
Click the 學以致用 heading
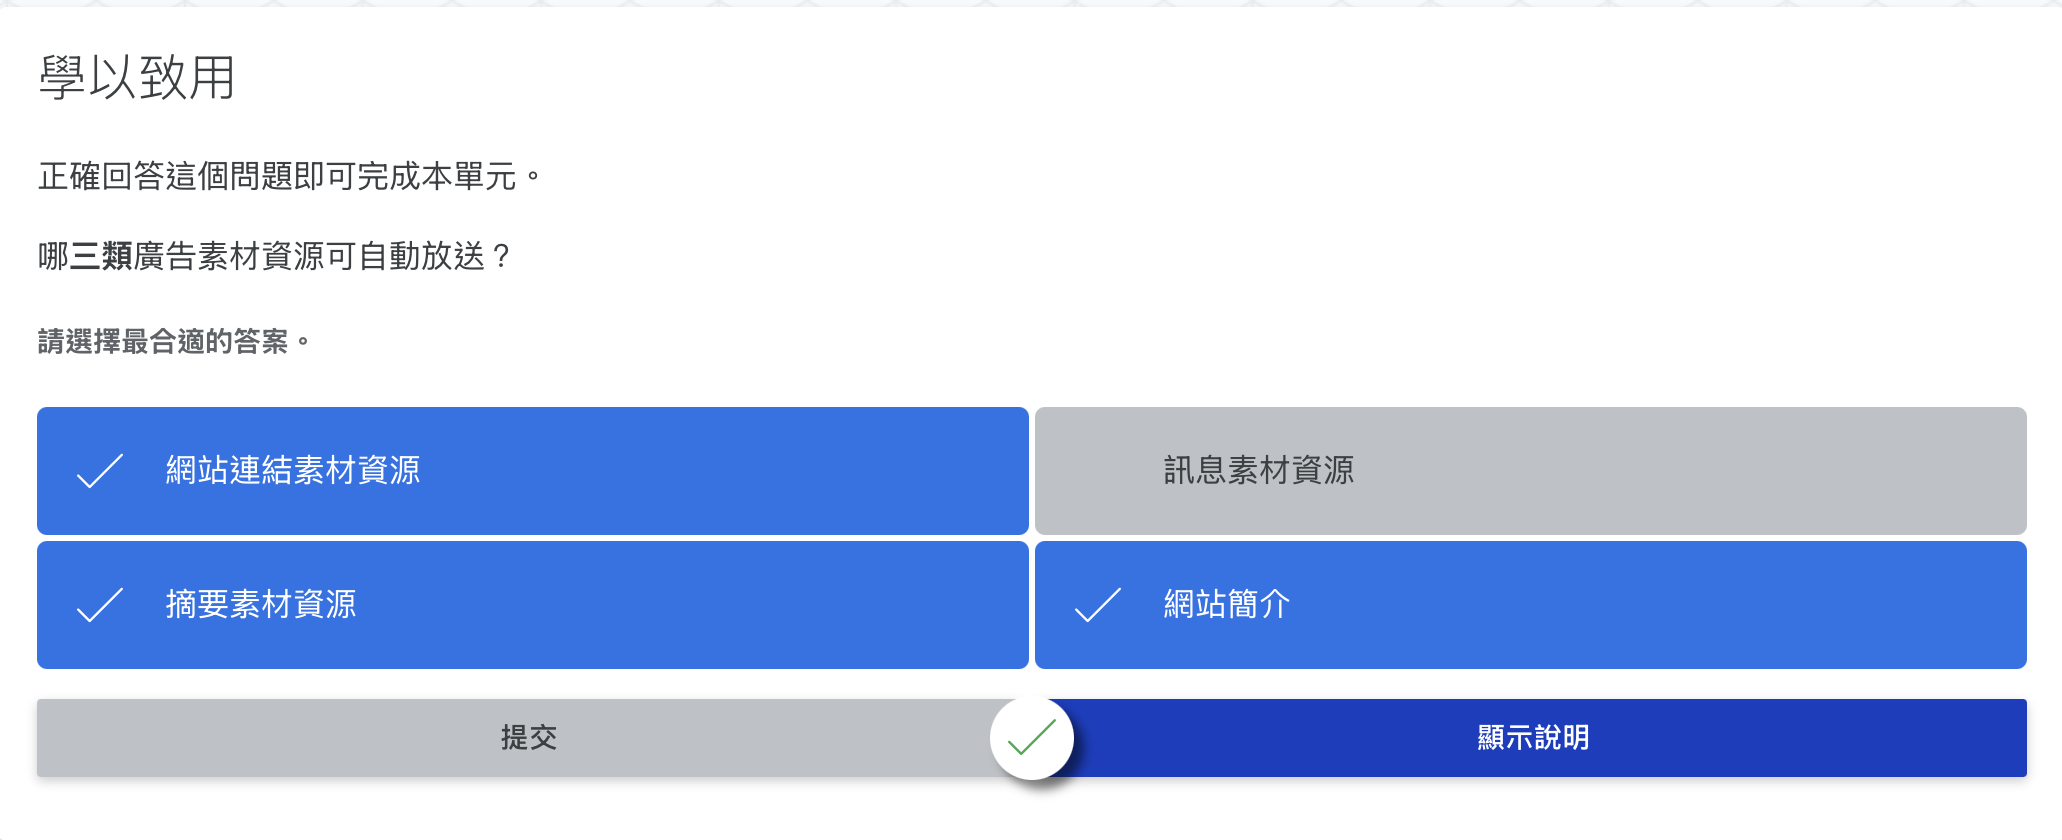137,77
